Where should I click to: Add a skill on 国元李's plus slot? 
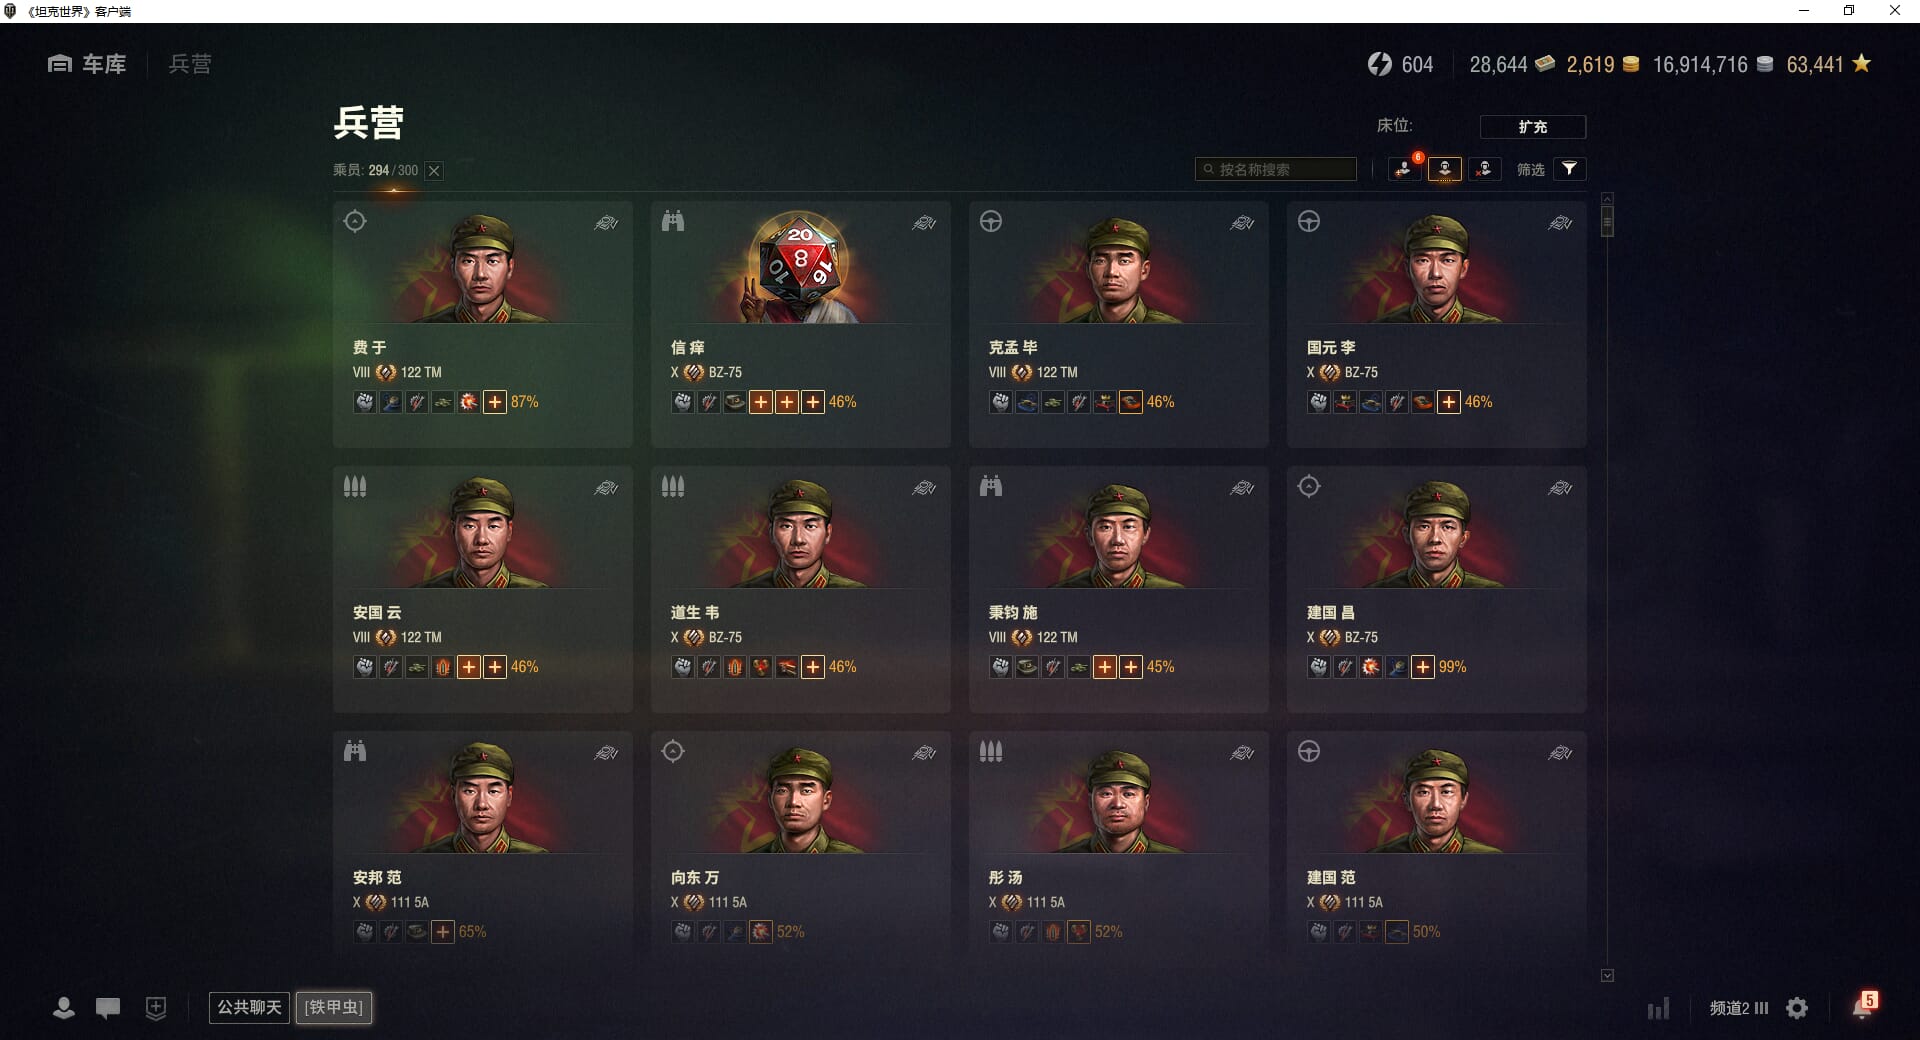(x=1448, y=402)
